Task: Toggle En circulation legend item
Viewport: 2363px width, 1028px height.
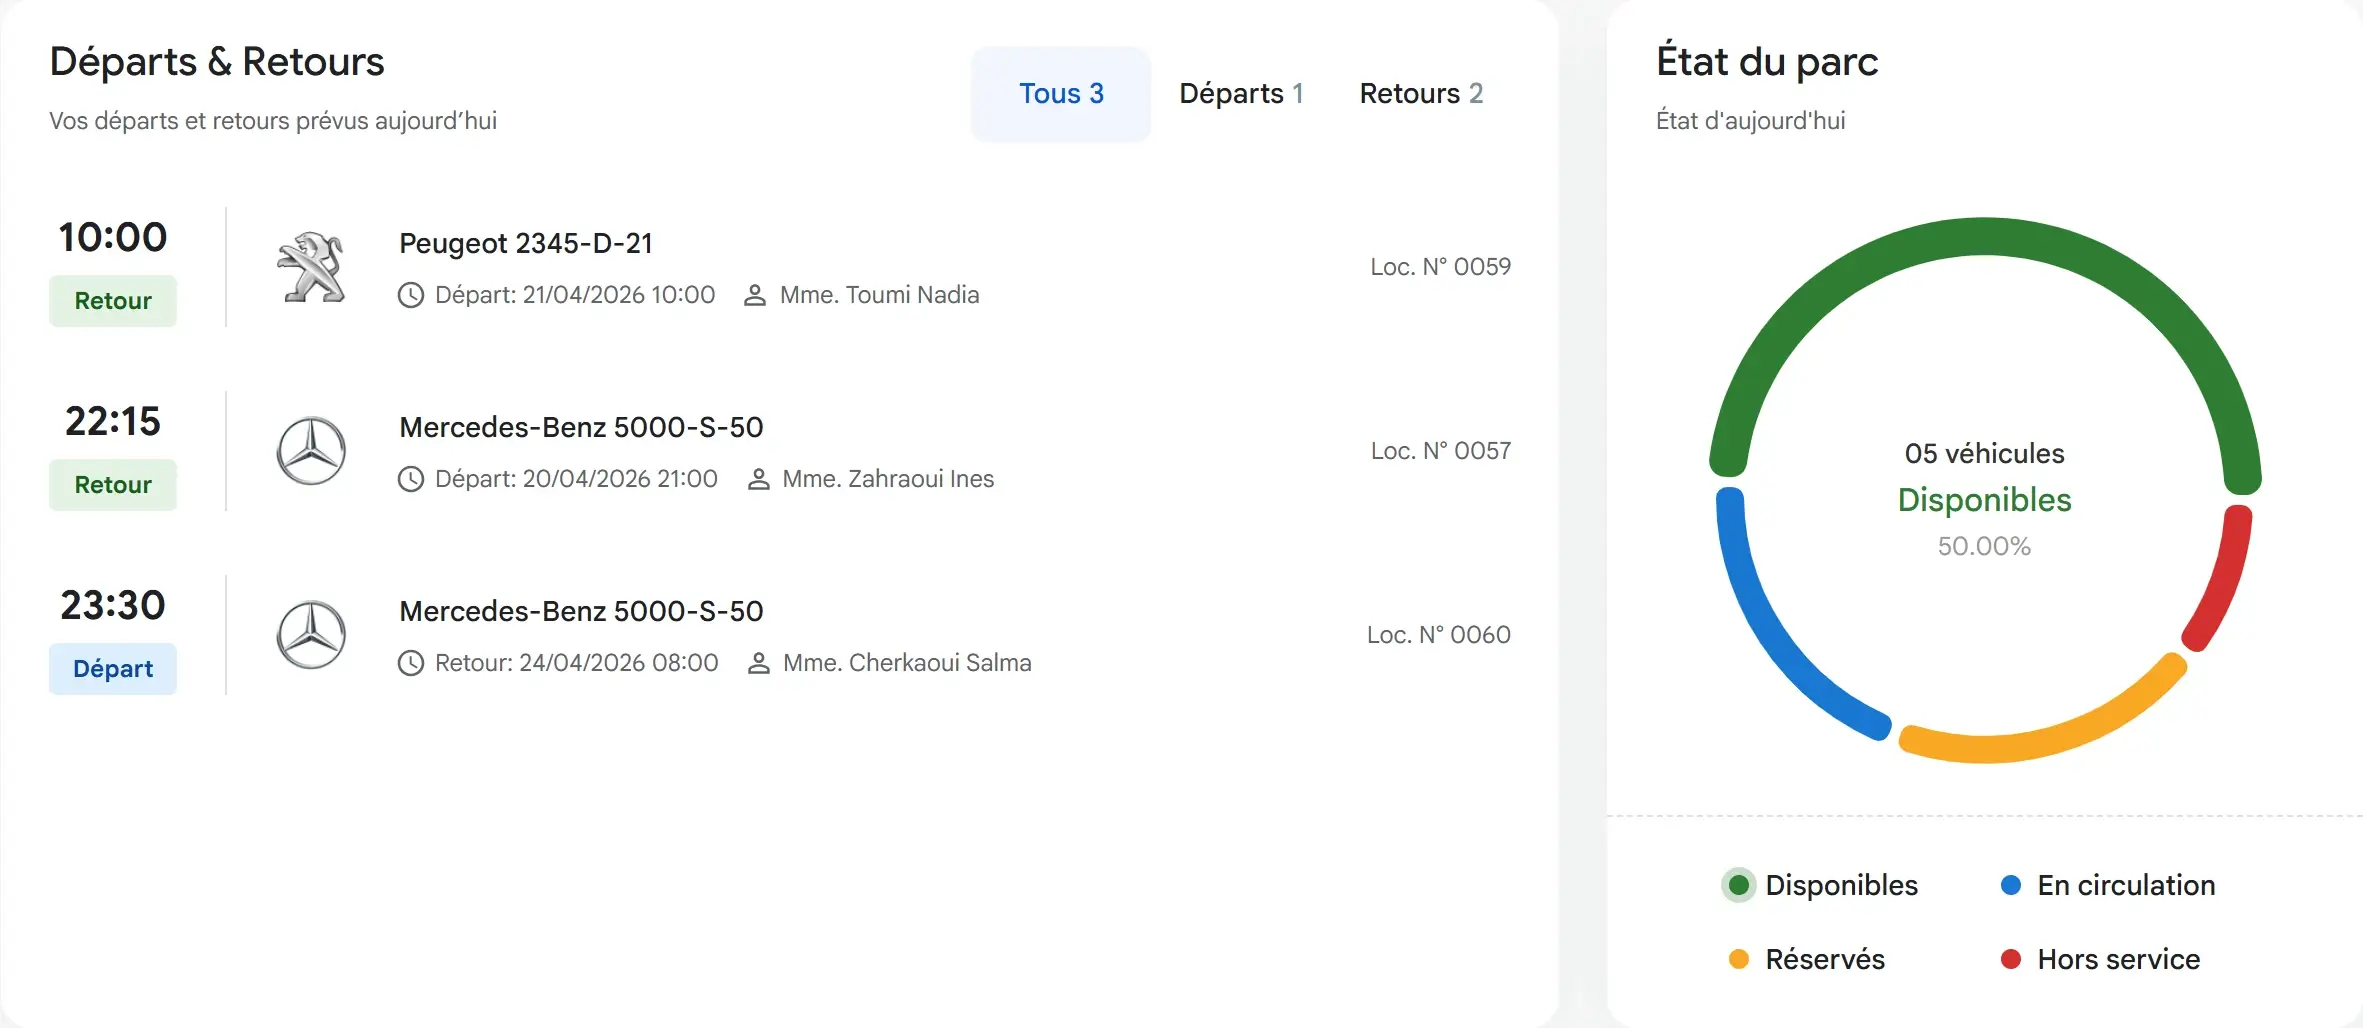Action: (x=2108, y=885)
